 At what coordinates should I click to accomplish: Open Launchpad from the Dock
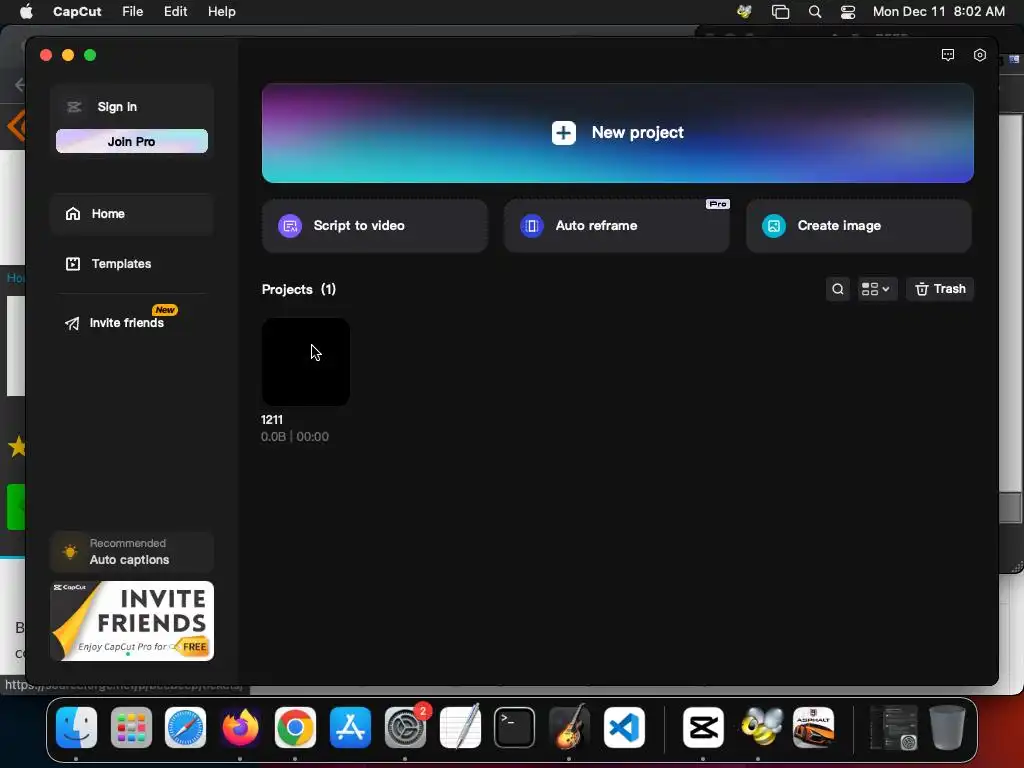coord(131,728)
